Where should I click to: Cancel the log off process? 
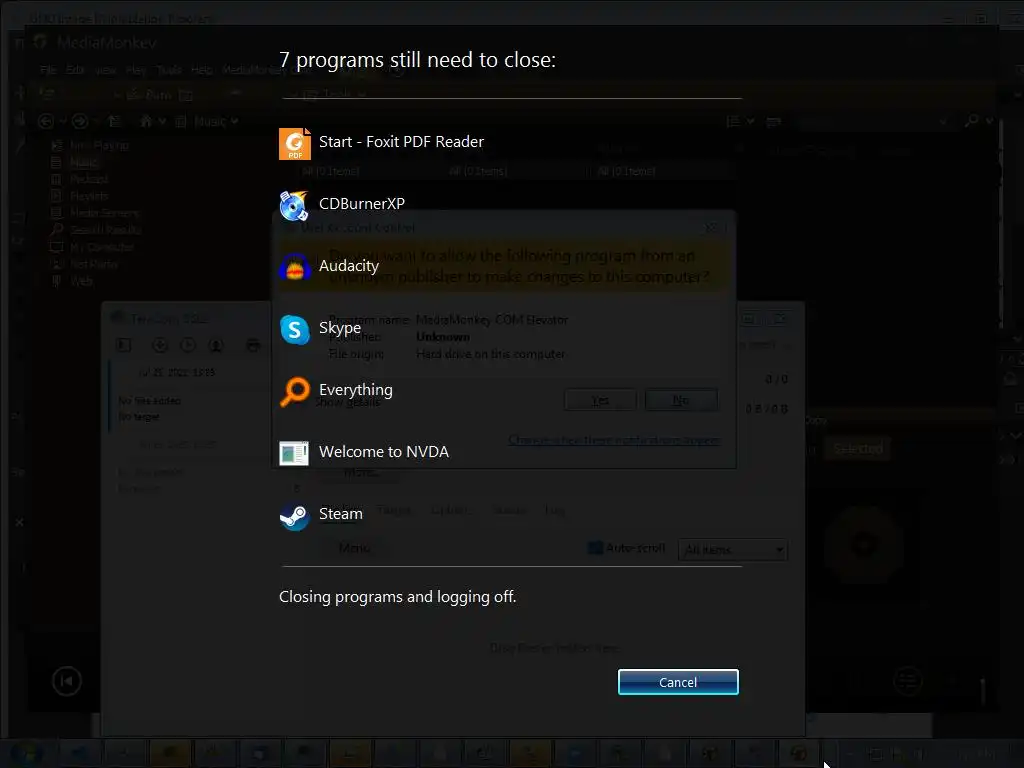point(678,682)
